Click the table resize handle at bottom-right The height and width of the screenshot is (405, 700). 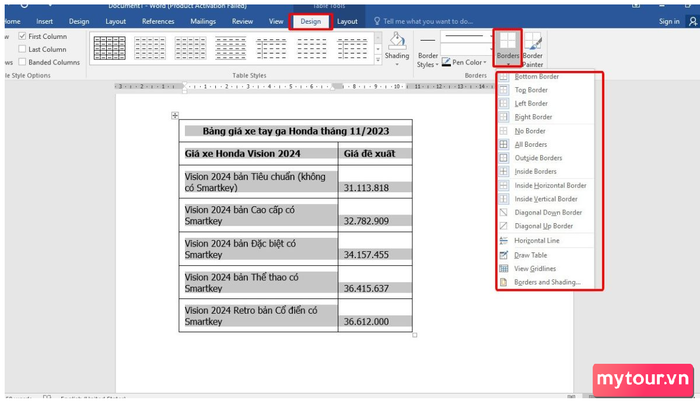point(415,335)
